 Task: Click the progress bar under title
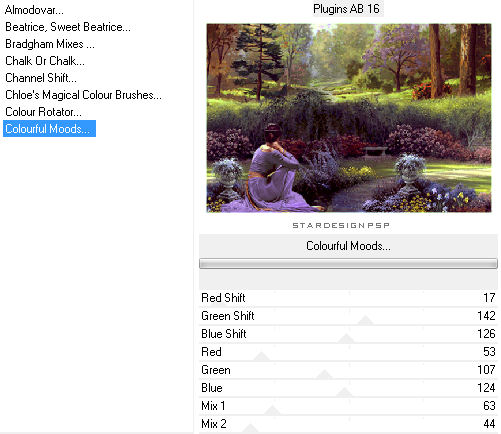coord(348,264)
